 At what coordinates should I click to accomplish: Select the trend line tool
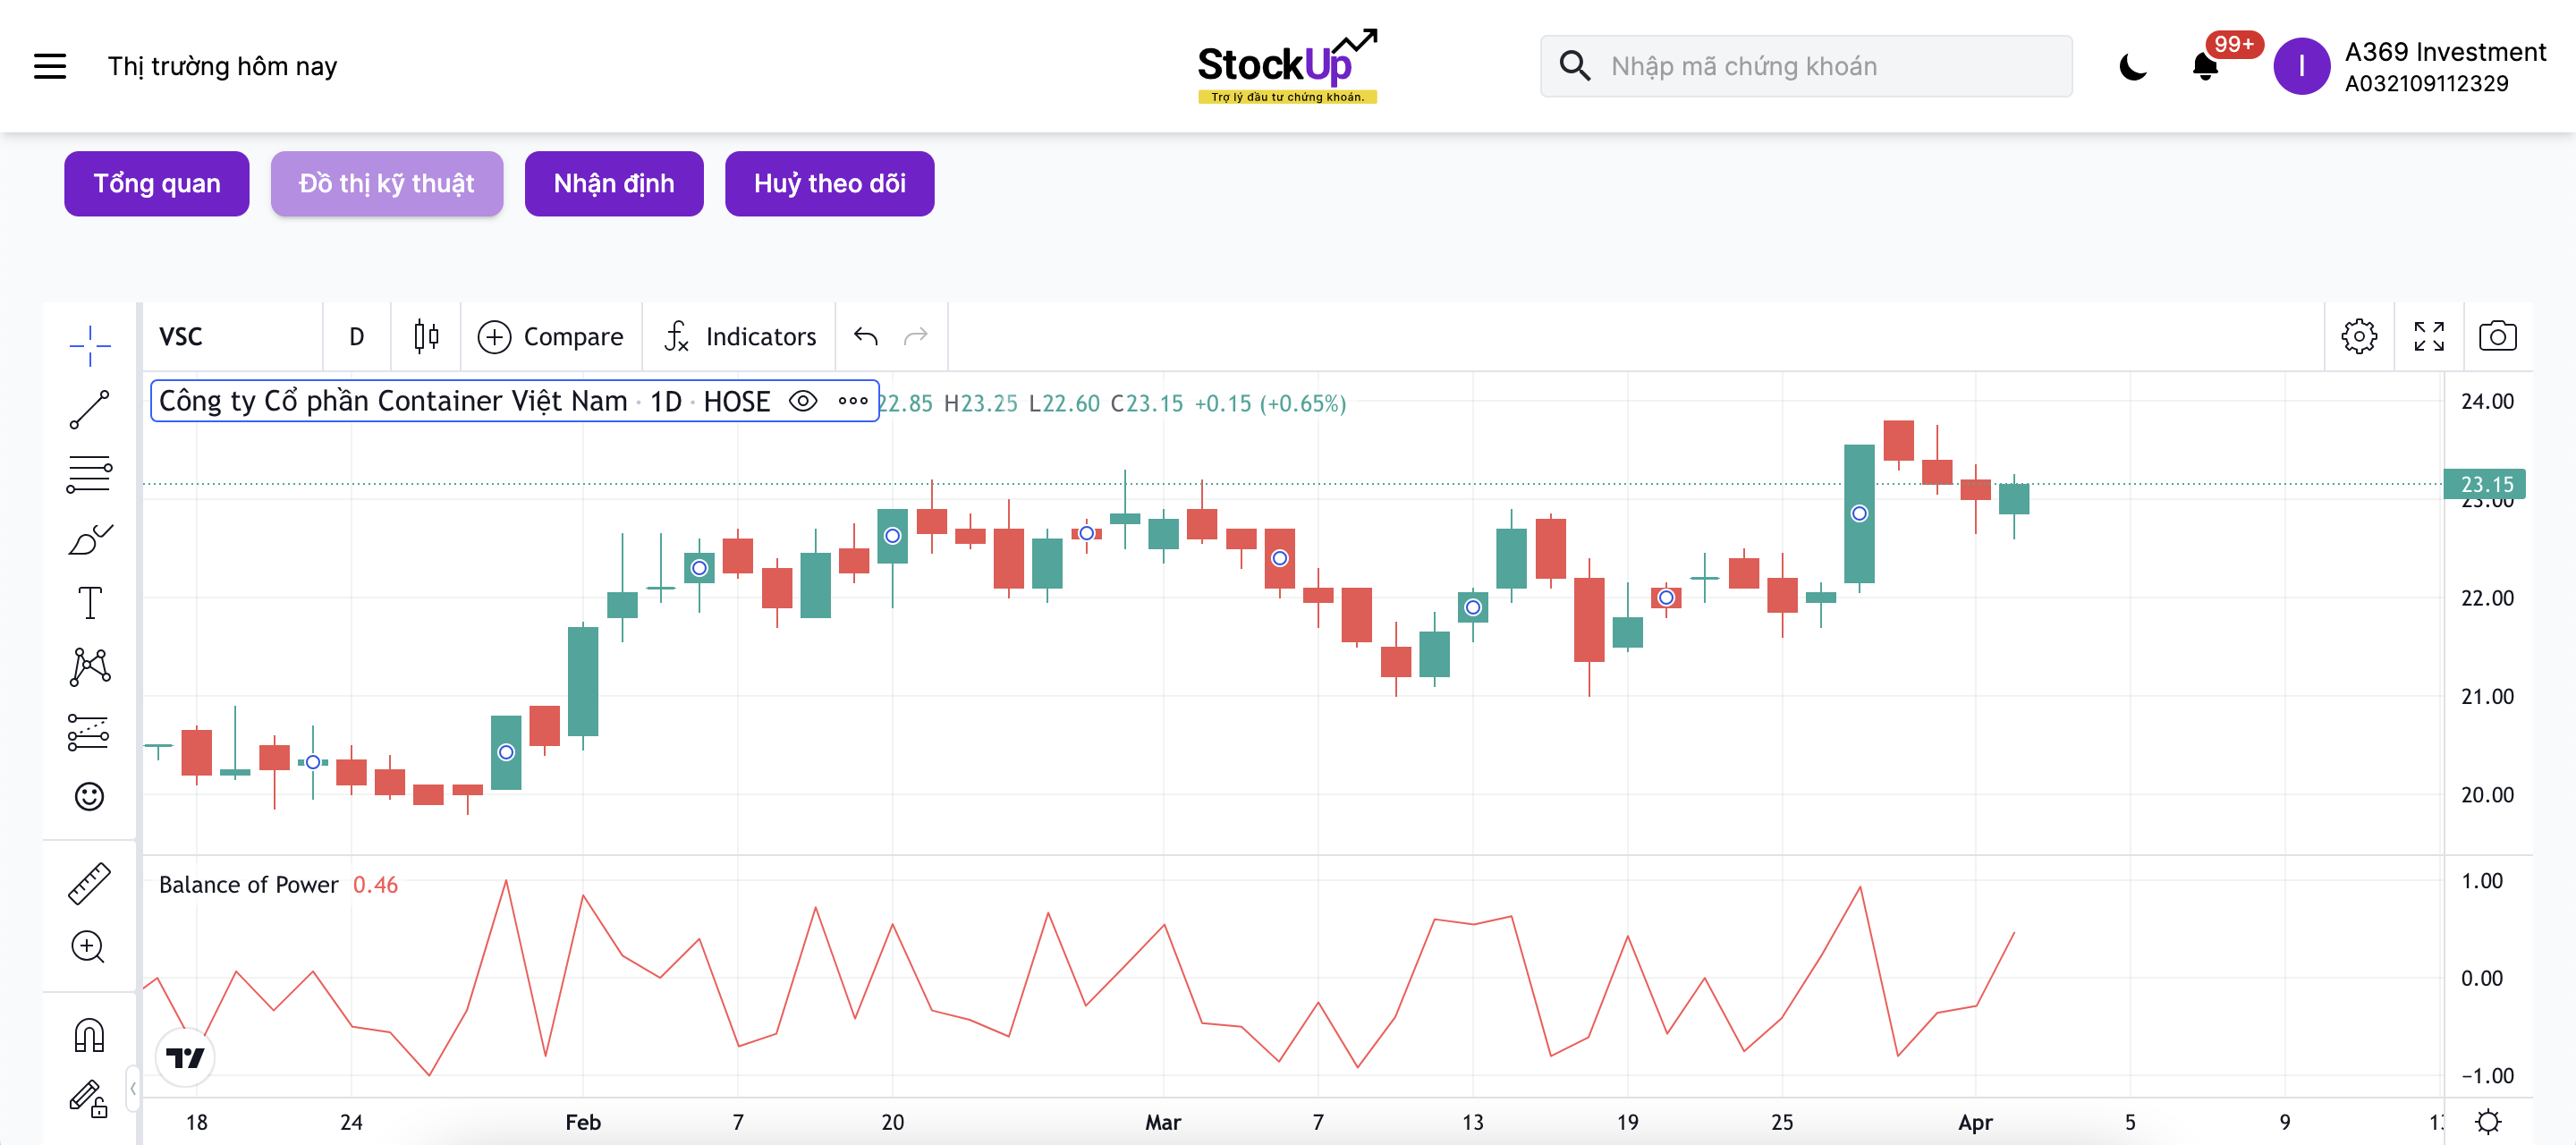(x=90, y=410)
